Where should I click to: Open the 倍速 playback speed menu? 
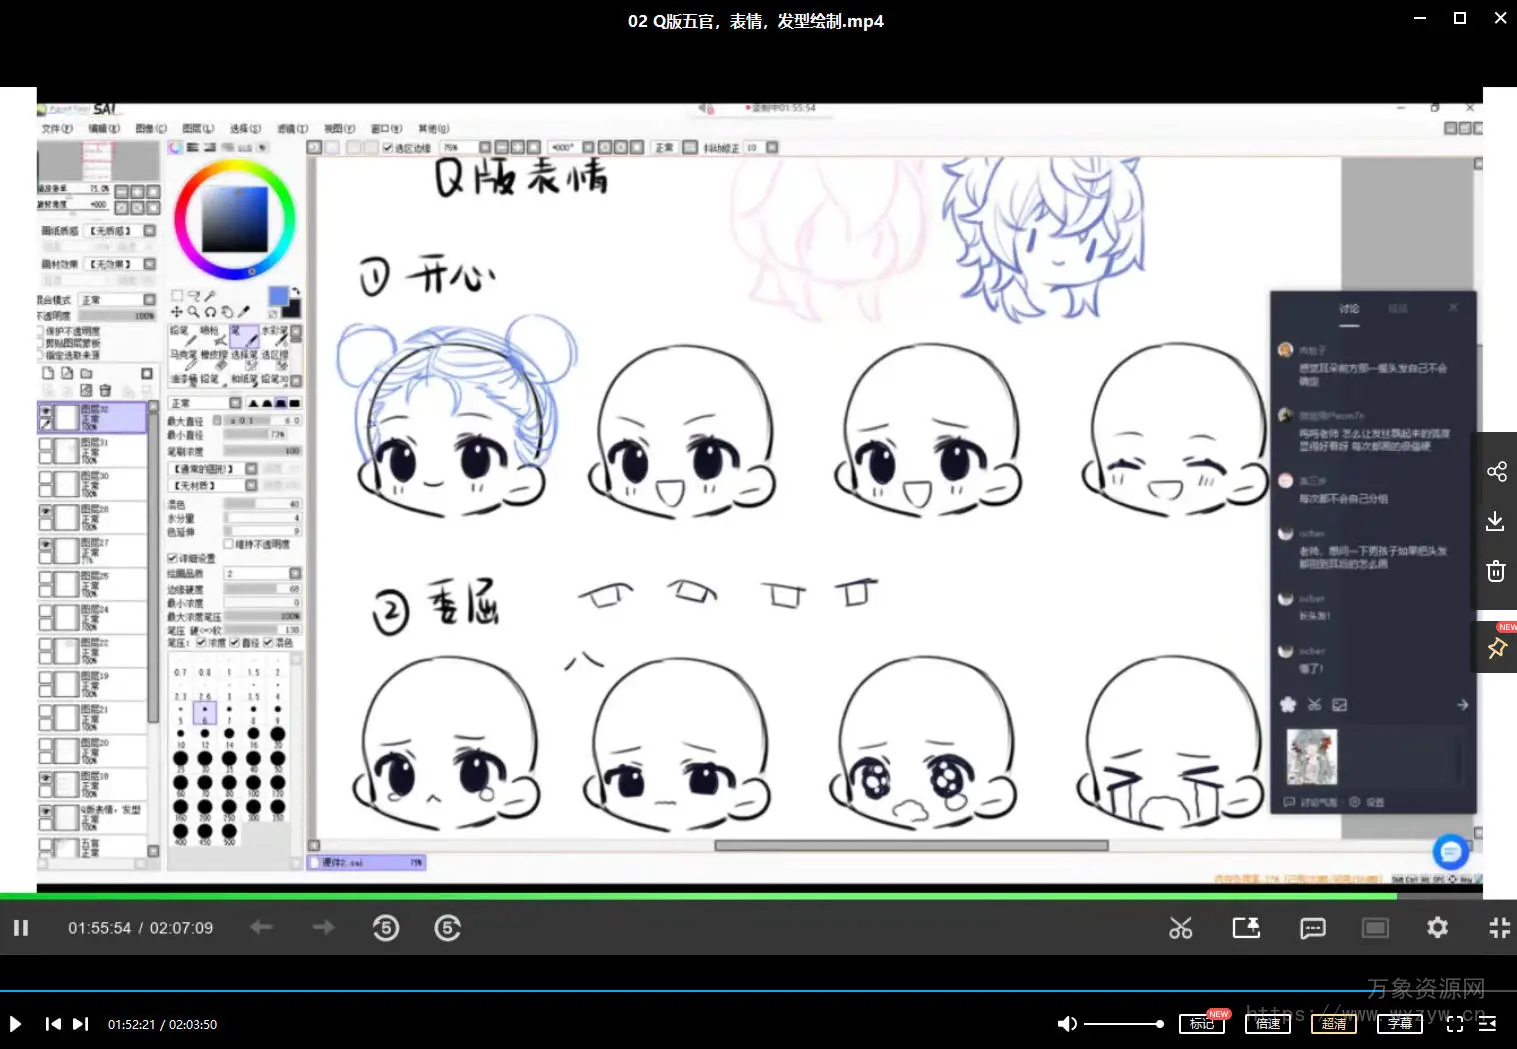pyautogui.click(x=1267, y=1024)
